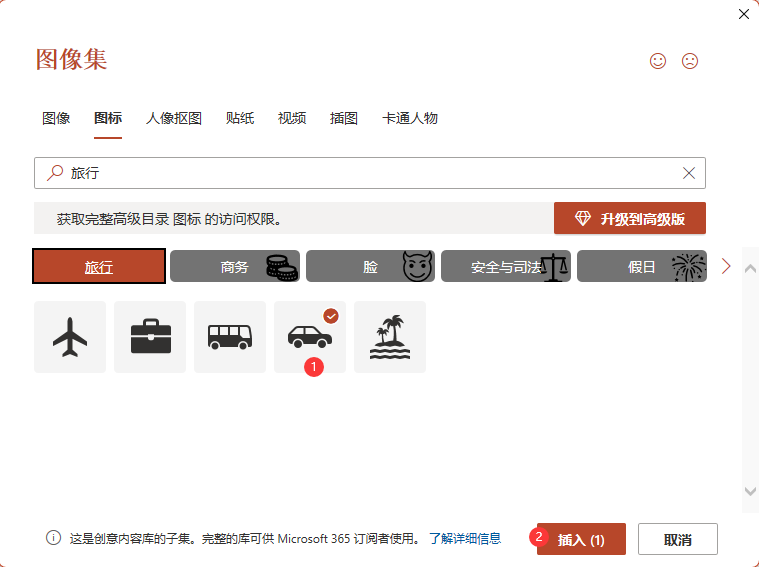
Task: Show more categories with right chevron
Action: pyautogui.click(x=726, y=266)
